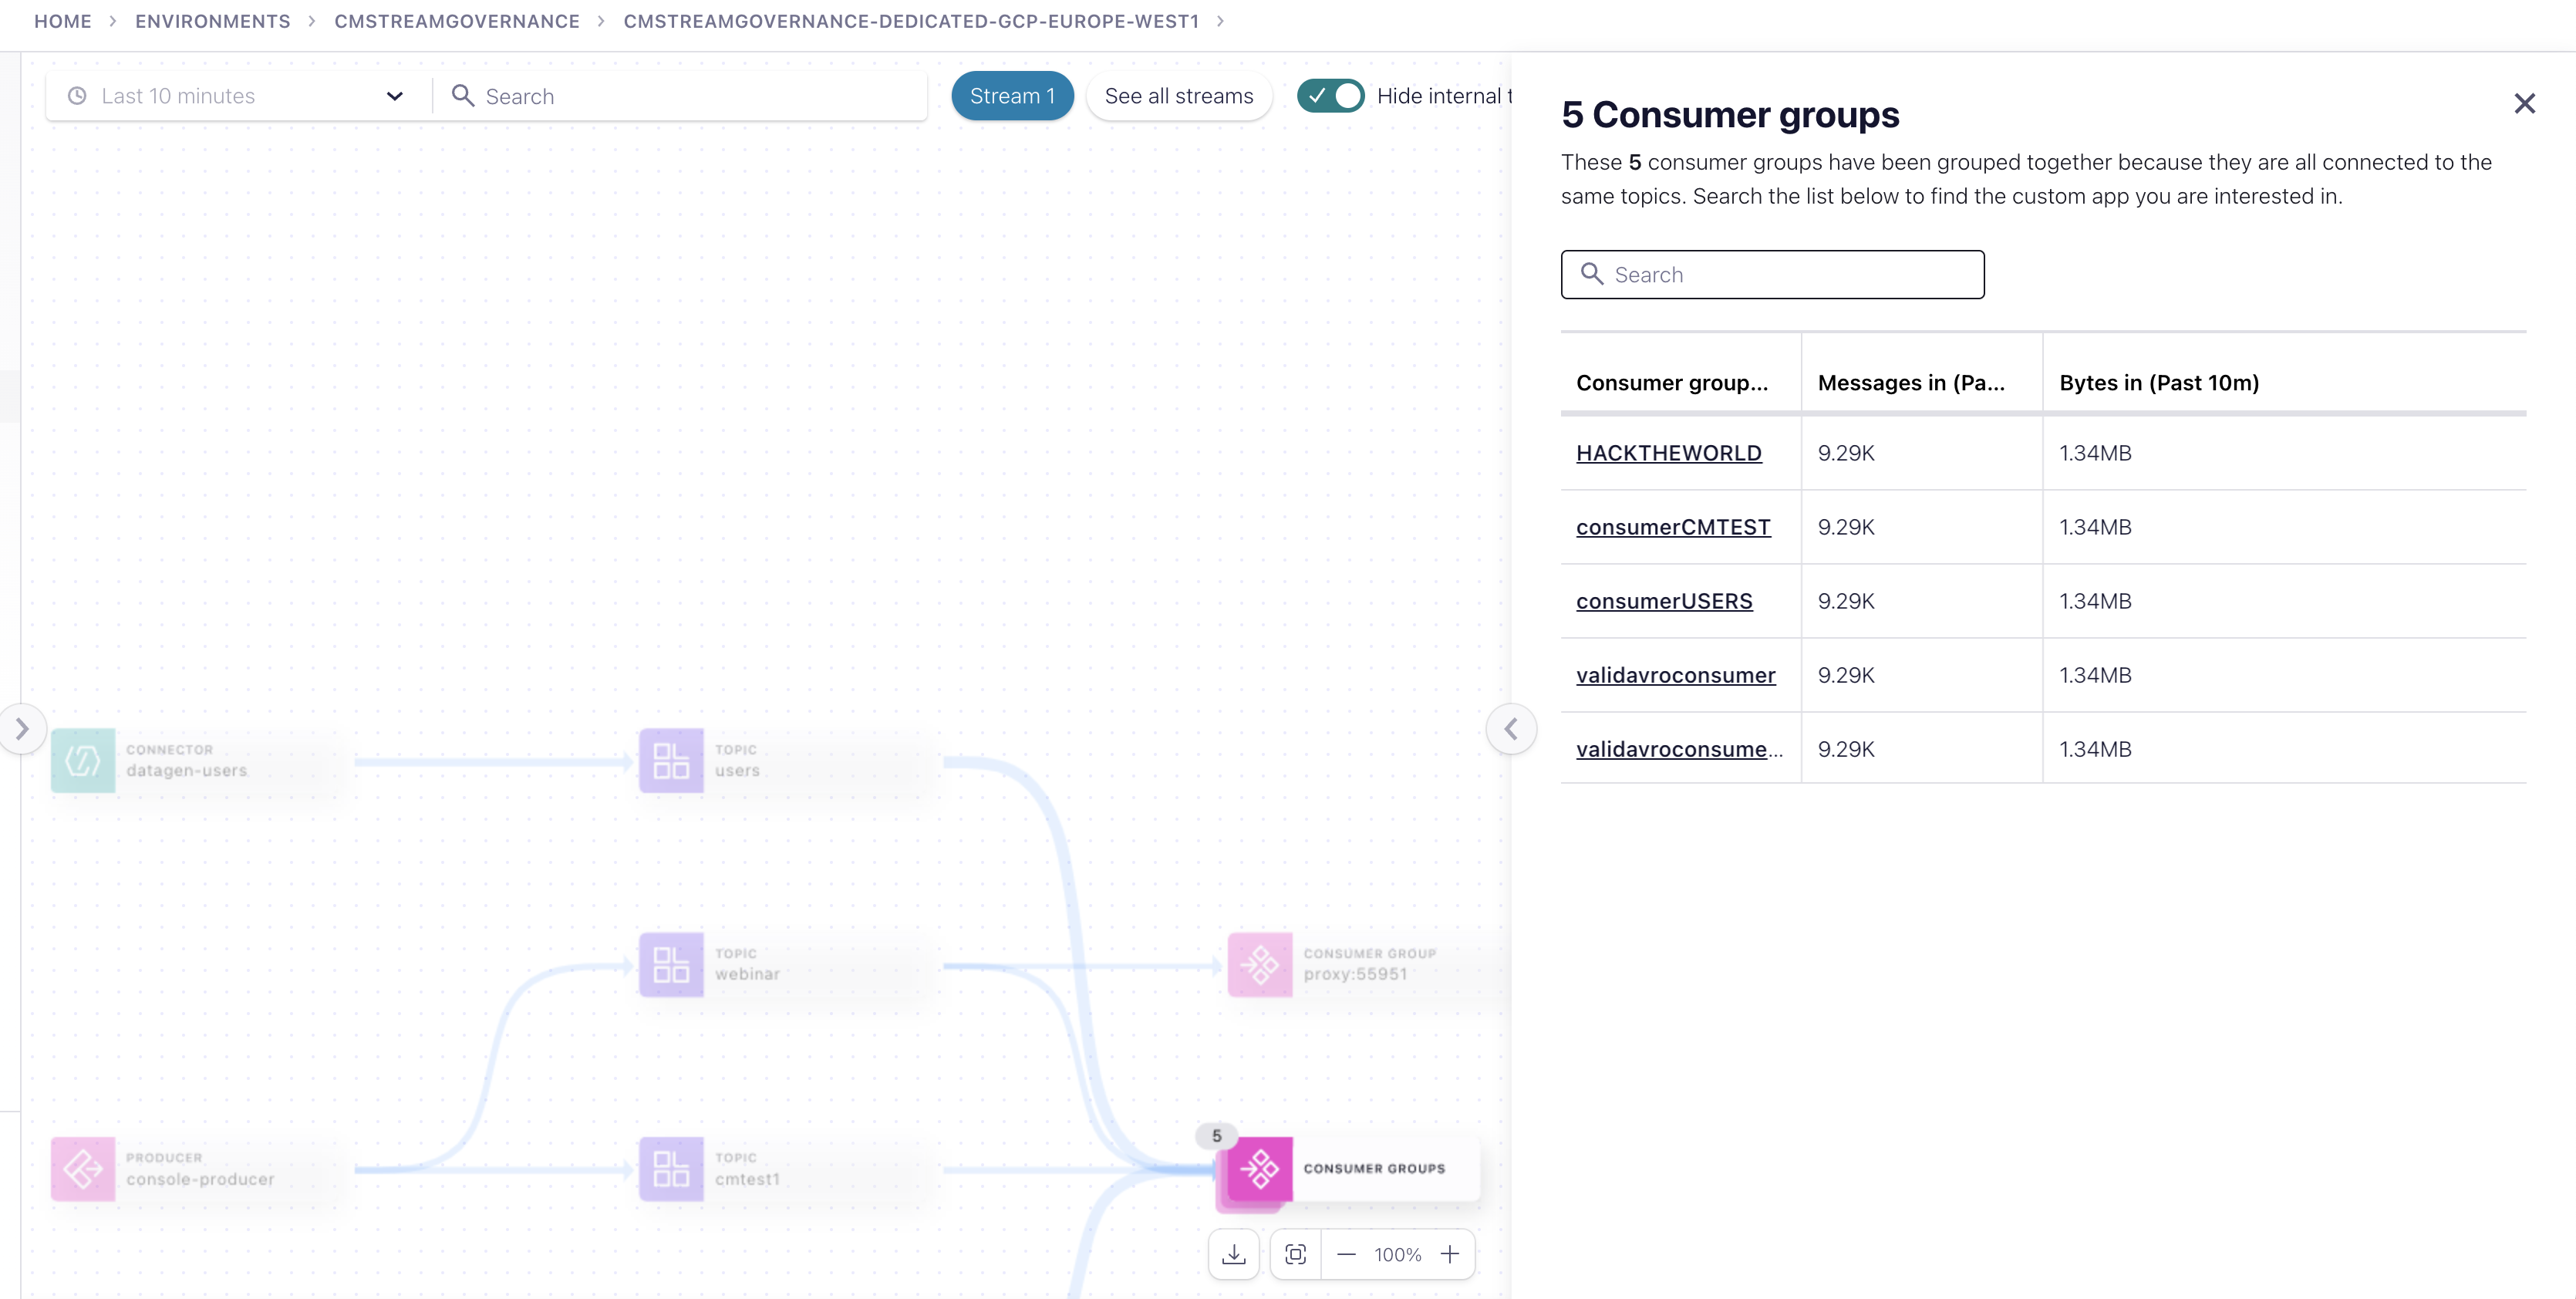Toggle the Hide internal topics switch
The width and height of the screenshot is (2576, 1299).
pyautogui.click(x=1330, y=96)
